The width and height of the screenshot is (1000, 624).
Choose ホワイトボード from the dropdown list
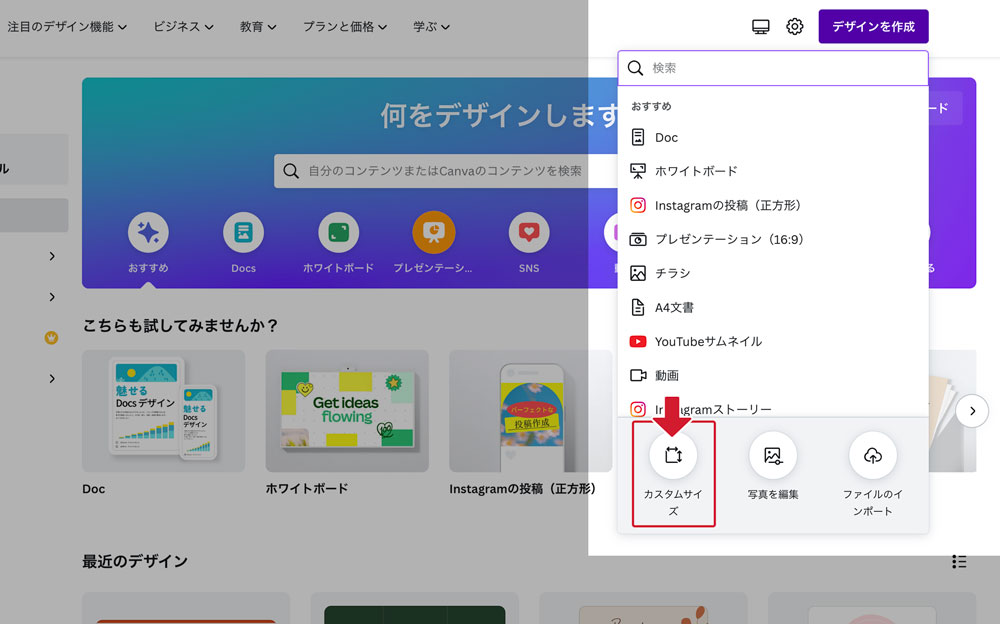[x=773, y=171]
